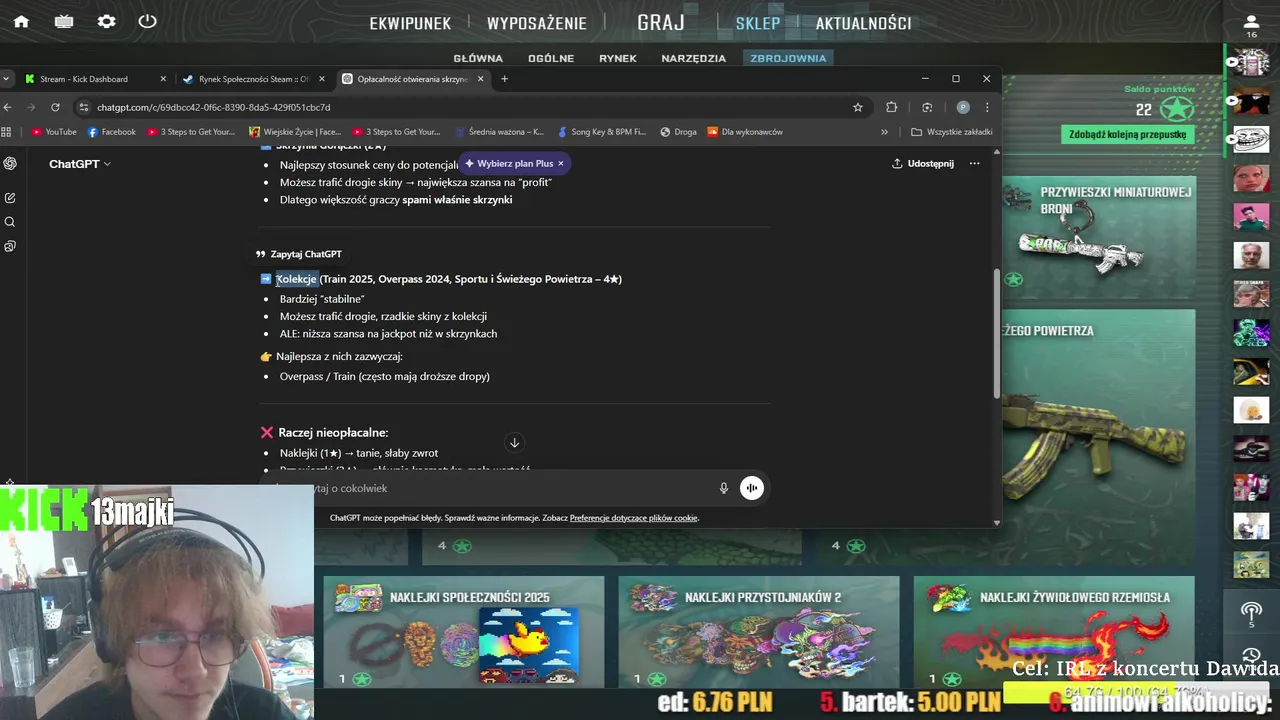Select GRAJ in CS2 top menu
The height and width of the screenshot is (720, 1280).
[x=661, y=22]
